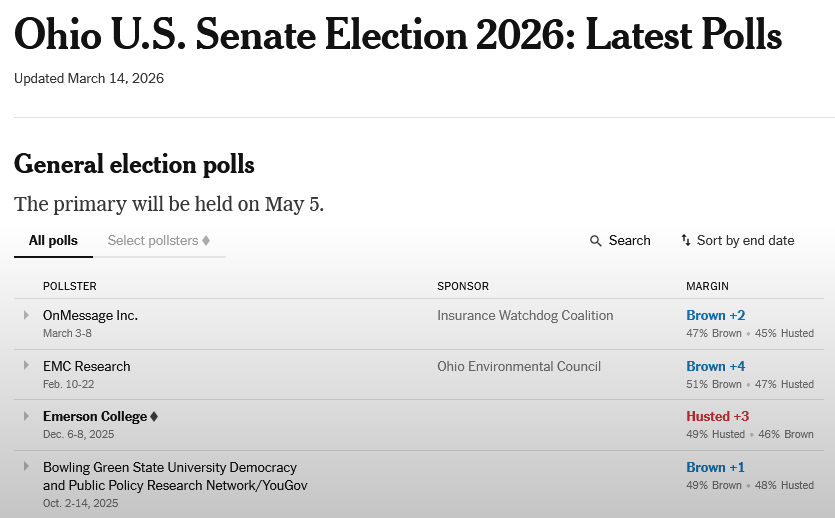Click the magnifying glass Search icon

[596, 241]
